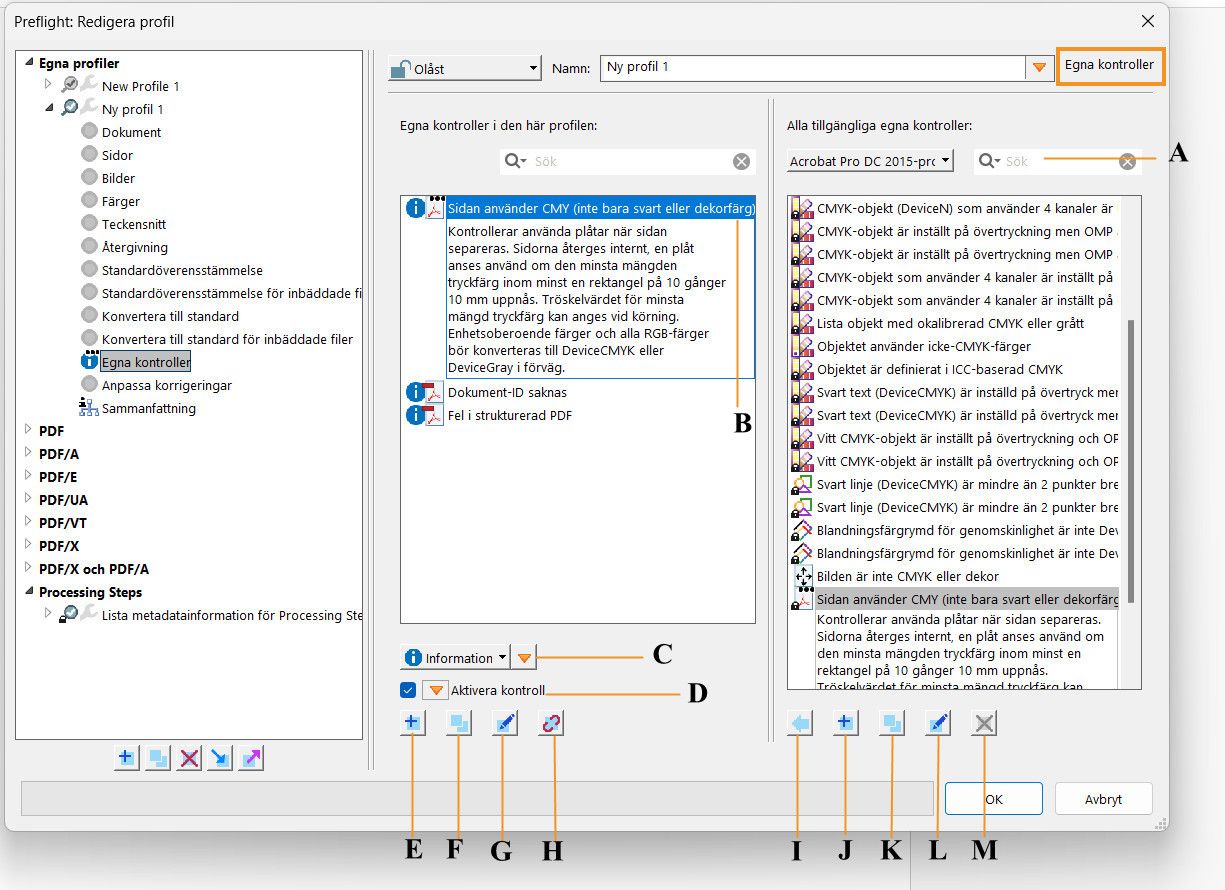Open the Acrobat Pro DC 2015 library dropdown
The width and height of the screenshot is (1225, 890).
[x=870, y=160]
